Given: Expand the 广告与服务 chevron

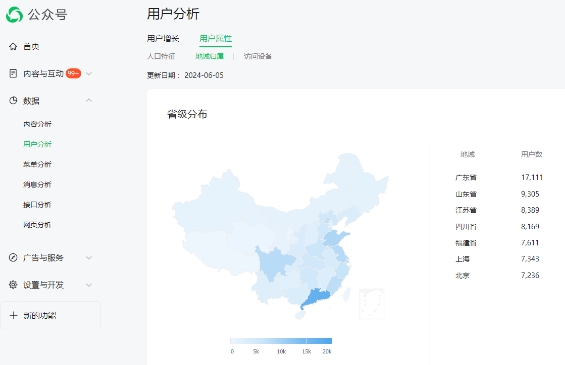Looking at the screenshot, I should [x=89, y=258].
